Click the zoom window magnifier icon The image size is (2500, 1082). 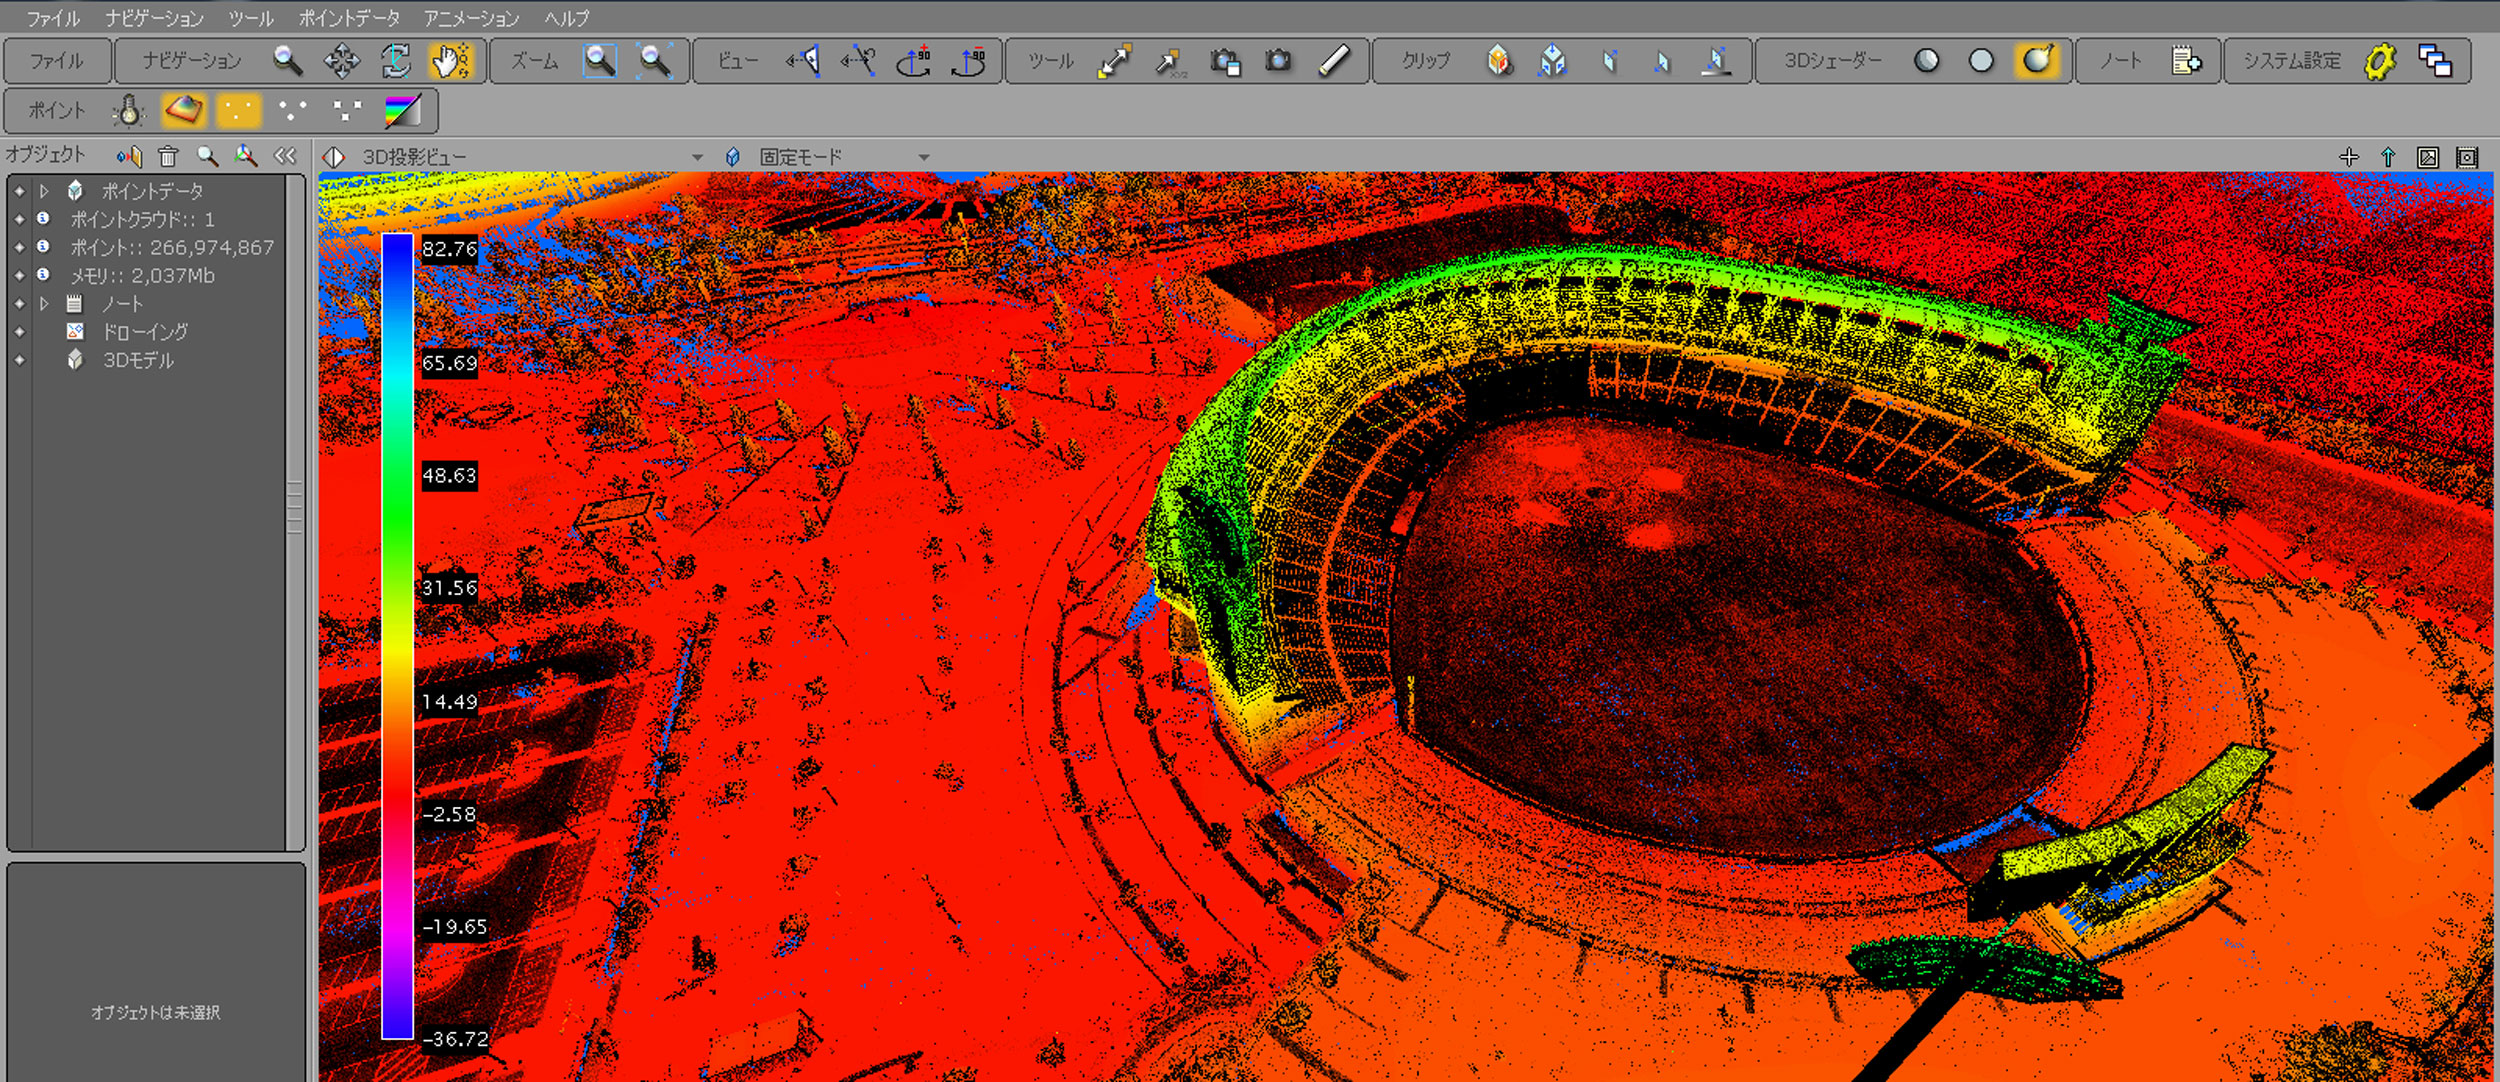[600, 61]
